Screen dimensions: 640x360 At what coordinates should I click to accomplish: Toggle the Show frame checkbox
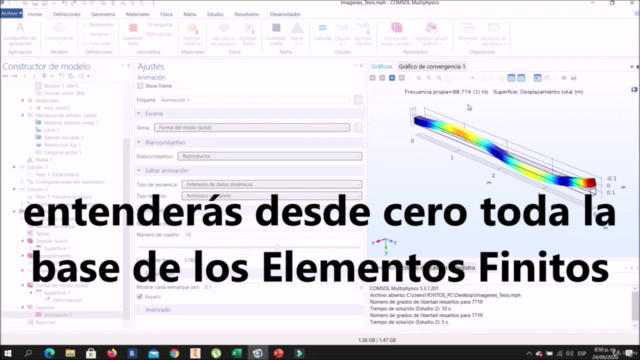point(140,86)
